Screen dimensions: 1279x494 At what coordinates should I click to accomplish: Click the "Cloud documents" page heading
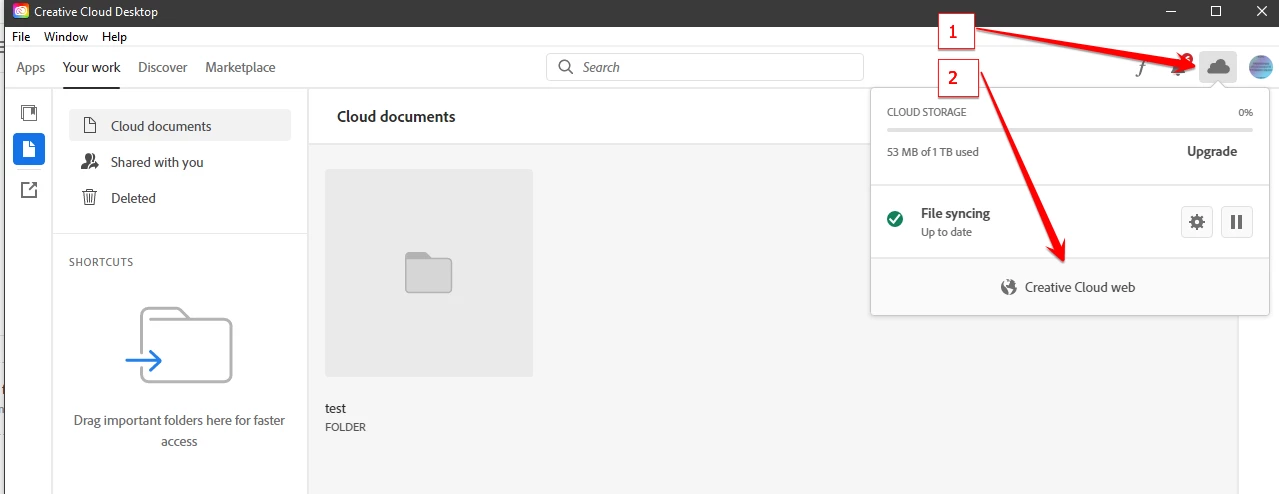pyautogui.click(x=396, y=117)
